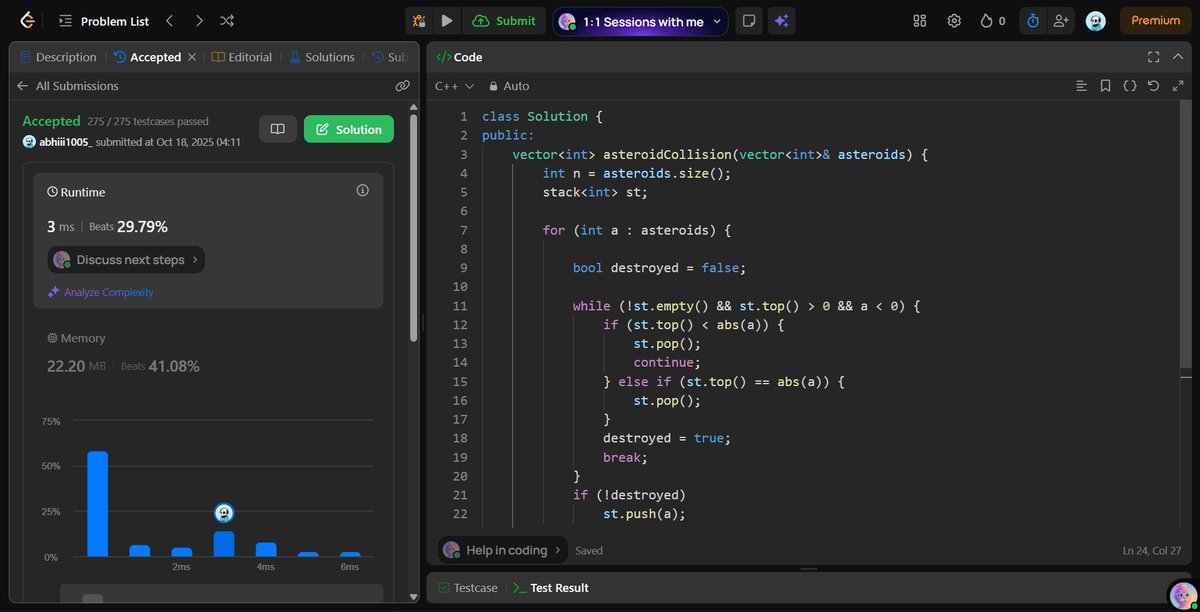Reset code with the undo arrow icon
Image resolution: width=1200 pixels, height=612 pixels.
pos(1153,86)
